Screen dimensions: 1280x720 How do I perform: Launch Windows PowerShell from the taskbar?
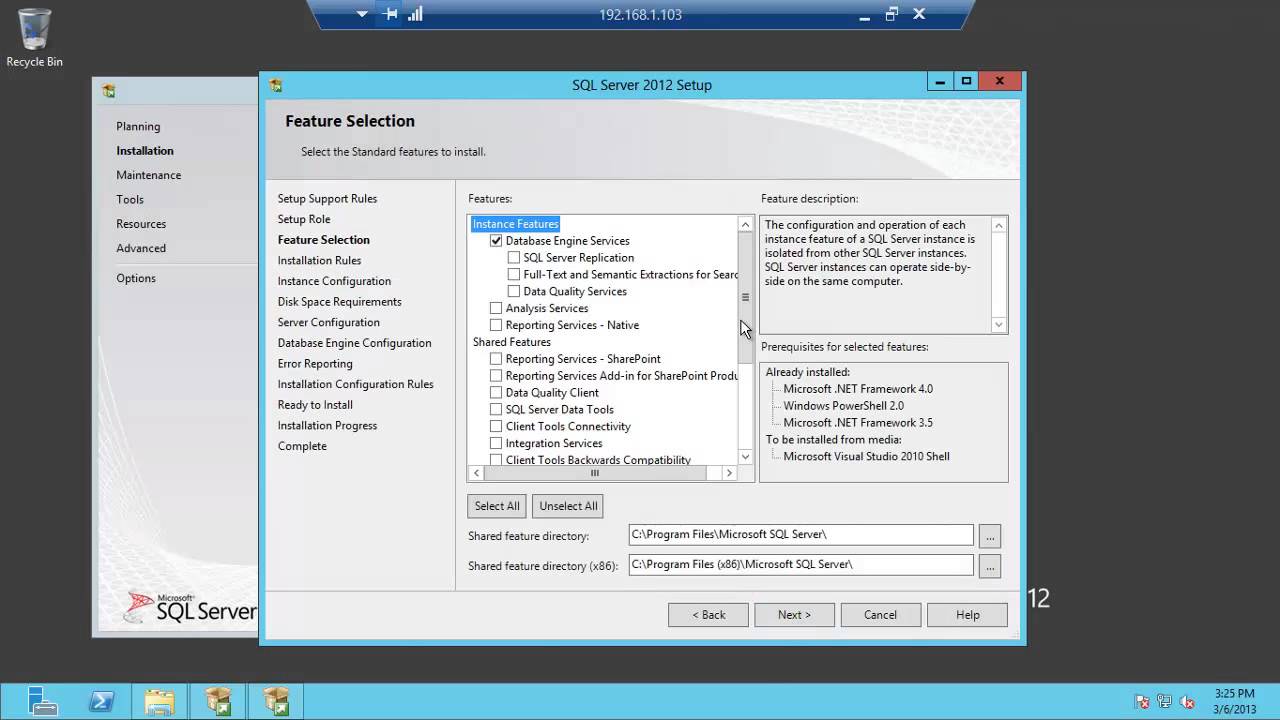pos(101,701)
